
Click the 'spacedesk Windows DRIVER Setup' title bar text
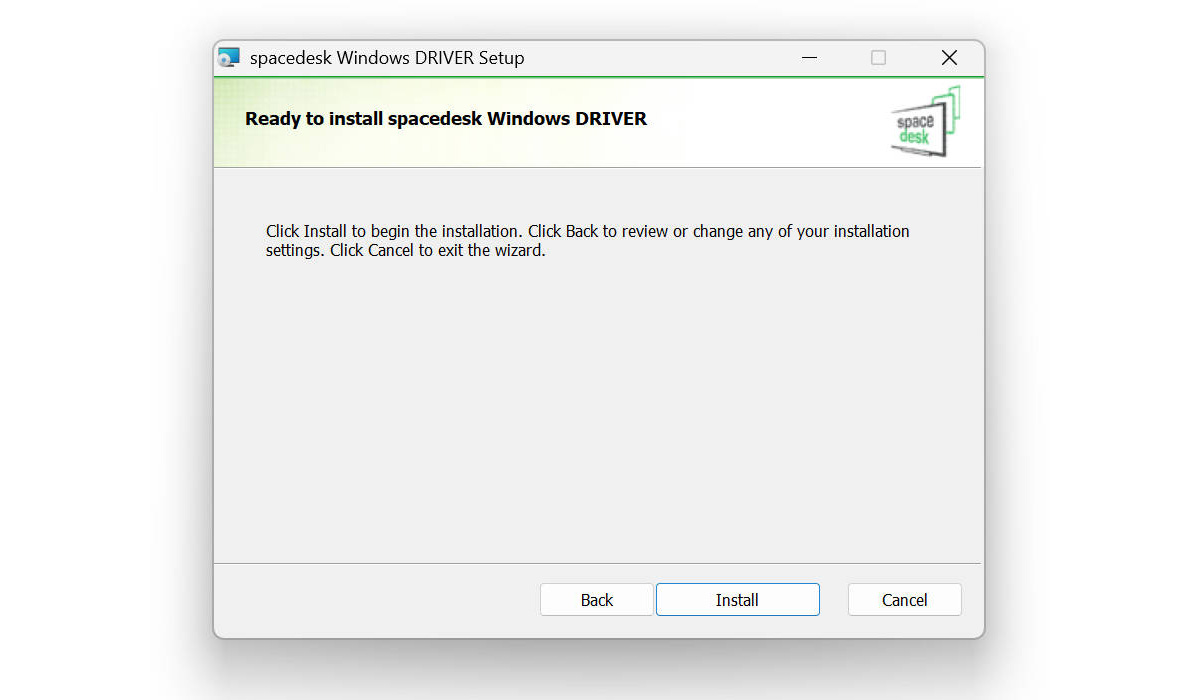[x=387, y=58]
